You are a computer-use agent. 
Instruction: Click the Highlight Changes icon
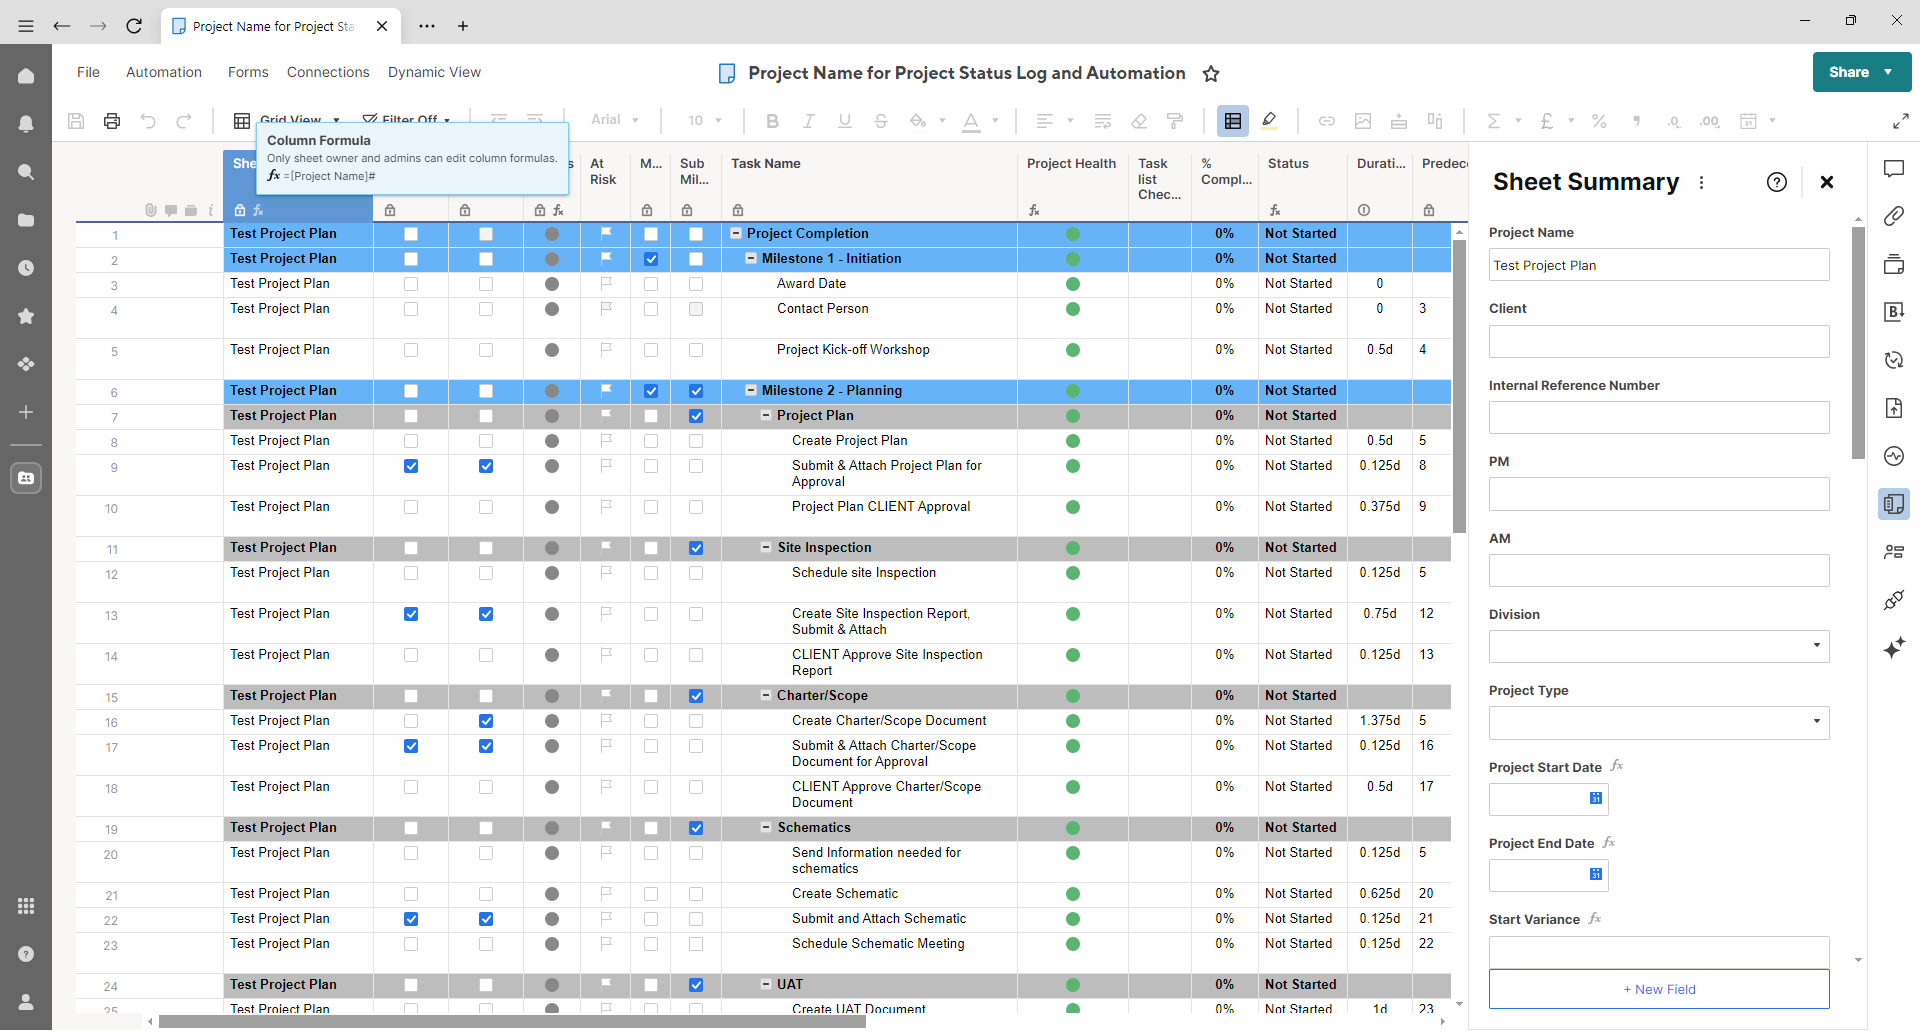pos(1269,121)
